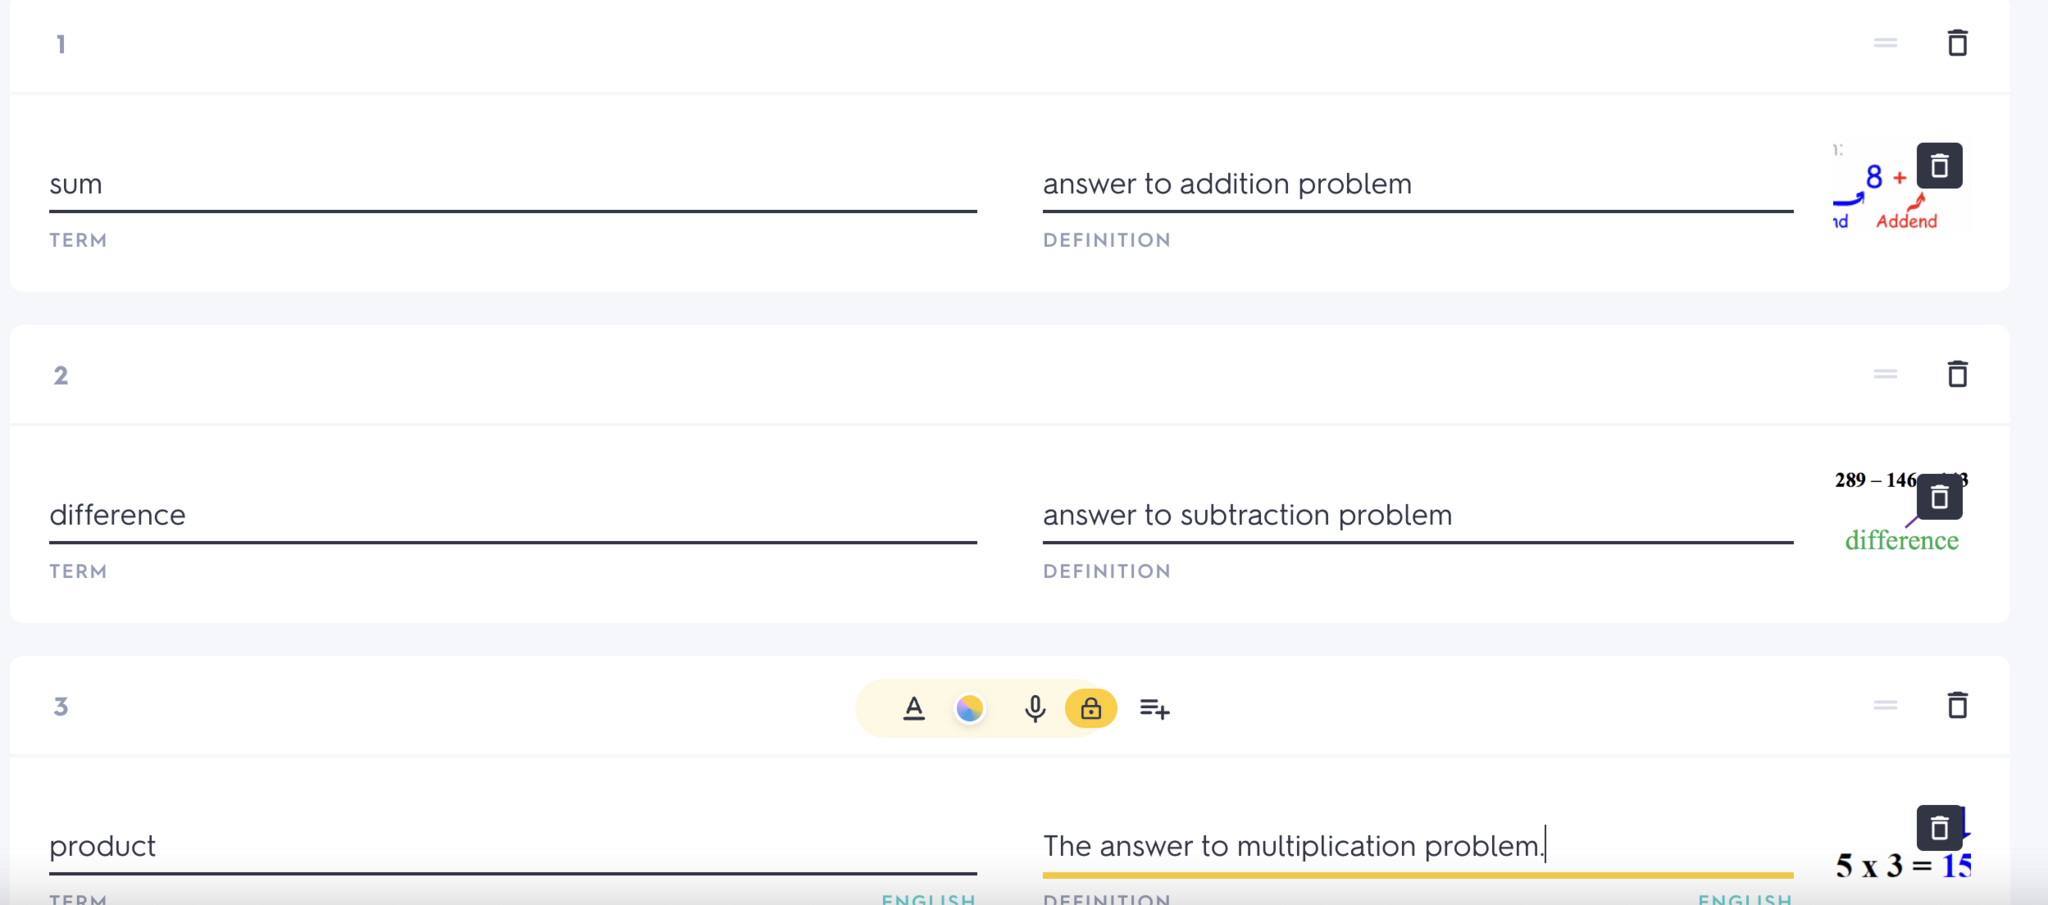
Task: Click the add-line list plus icon
Action: (1154, 708)
